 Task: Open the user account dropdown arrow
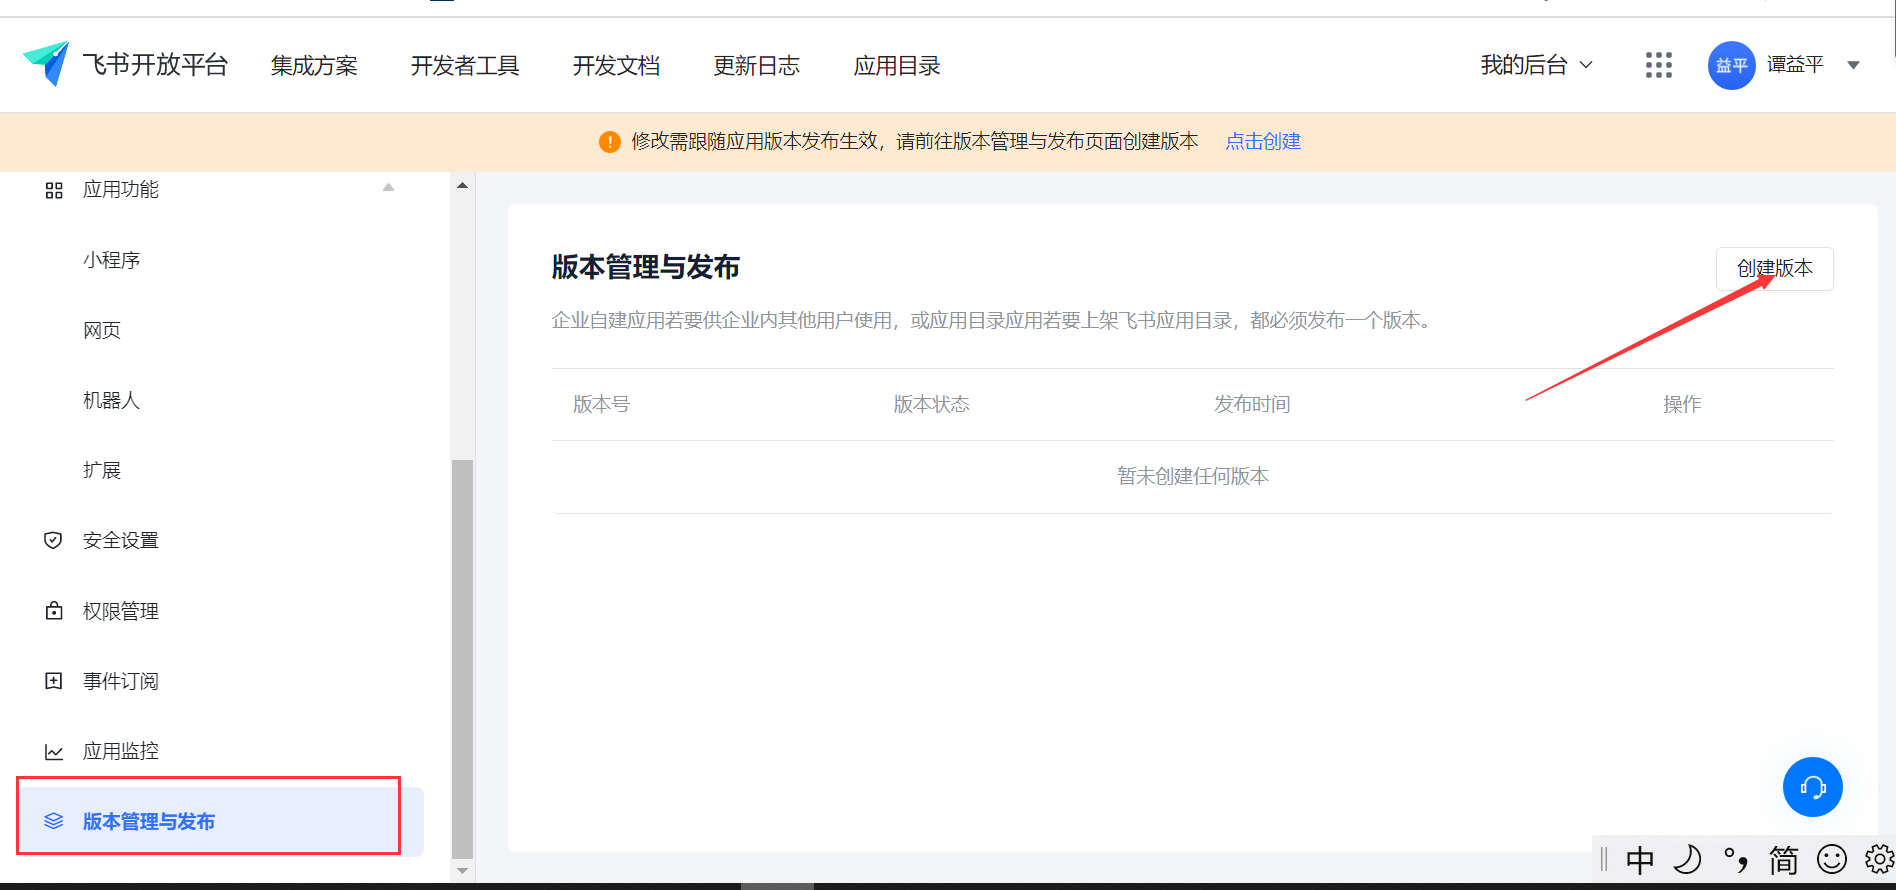(x=1853, y=65)
